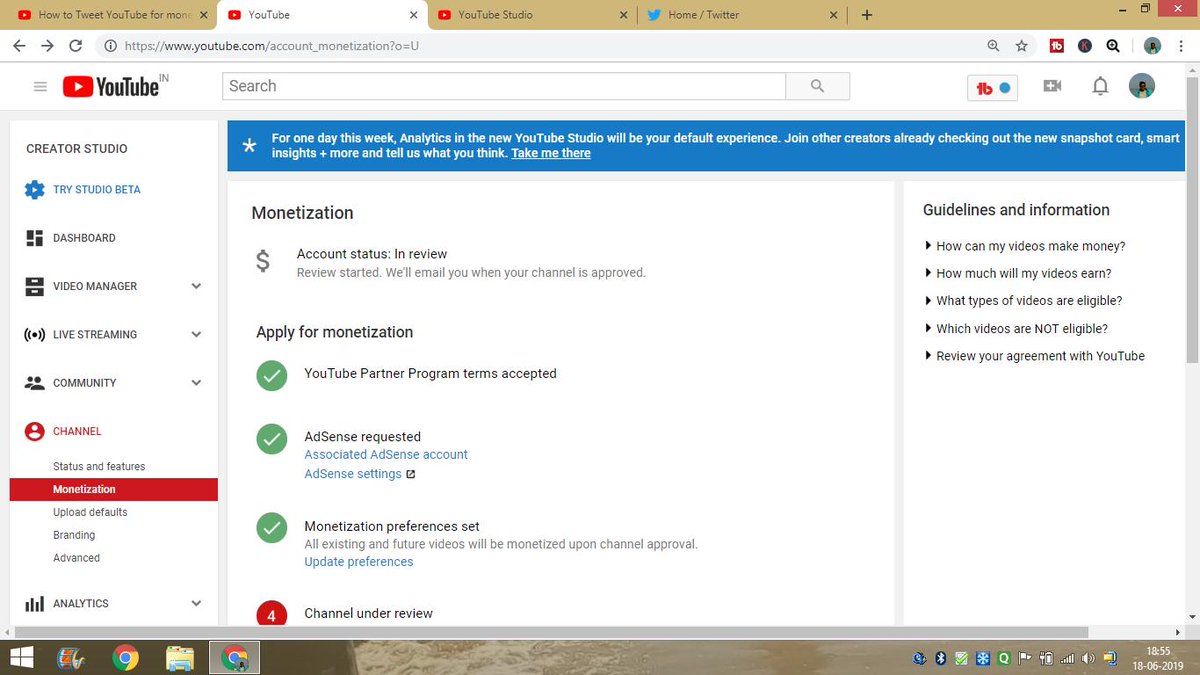Screen dimensions: 1200x675
Task: Close the blue announcement banner star icon
Action: tap(249, 146)
